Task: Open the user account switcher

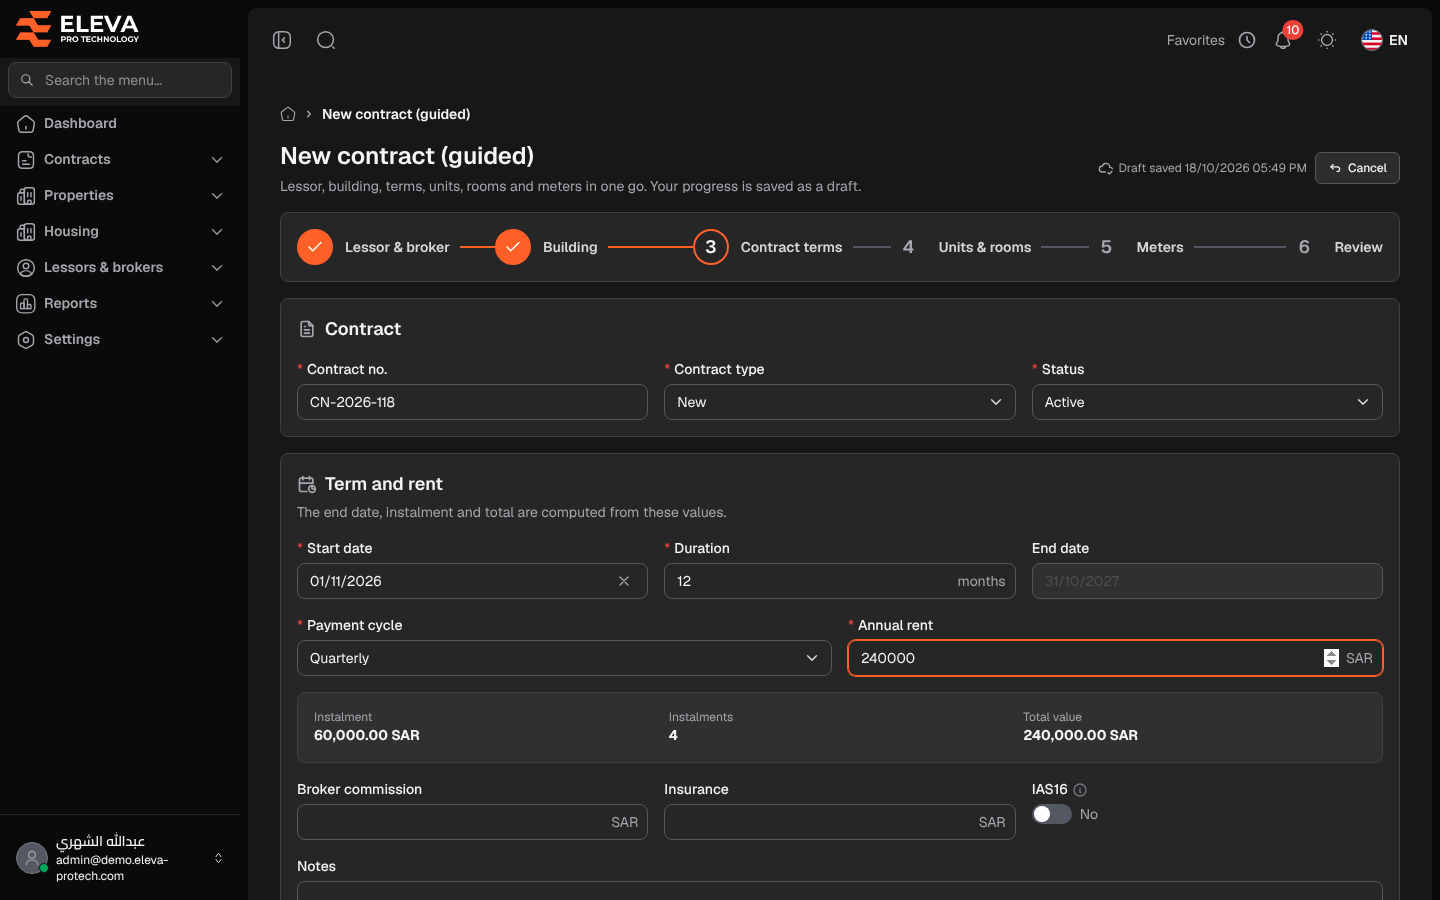Action: point(120,858)
